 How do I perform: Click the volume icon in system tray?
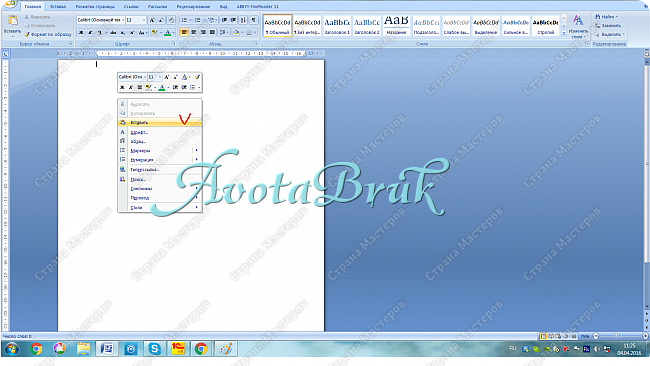(597, 349)
